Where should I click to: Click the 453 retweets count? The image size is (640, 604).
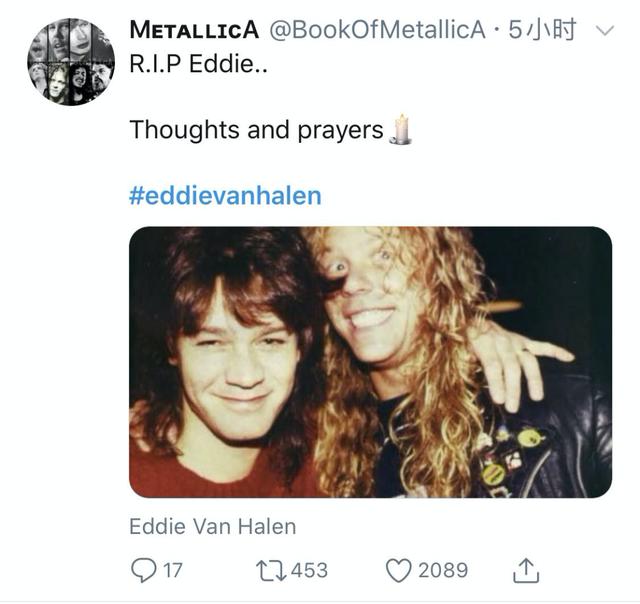pyautogui.click(x=309, y=570)
